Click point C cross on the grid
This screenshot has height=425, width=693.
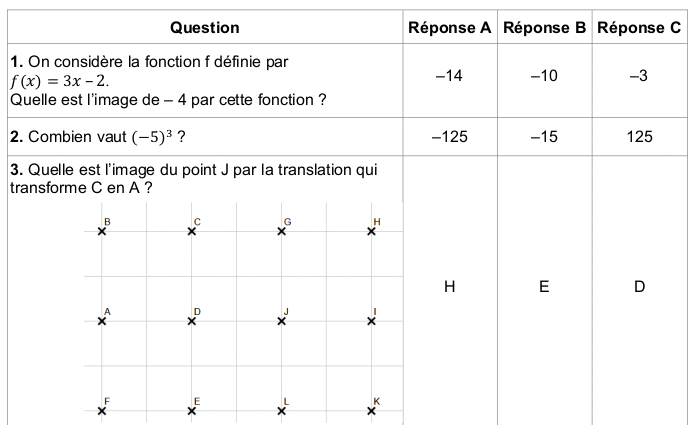tap(192, 231)
